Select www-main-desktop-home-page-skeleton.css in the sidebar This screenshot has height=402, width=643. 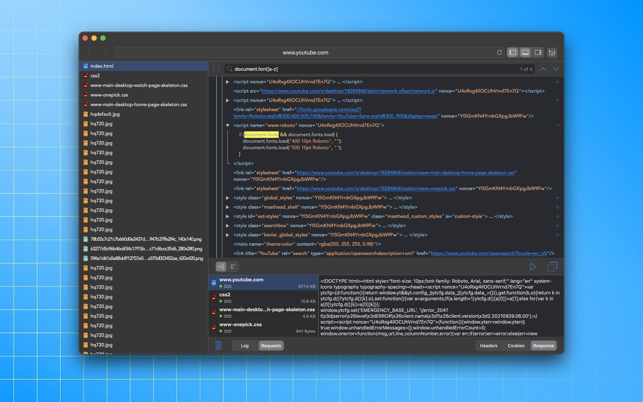[x=144, y=105]
